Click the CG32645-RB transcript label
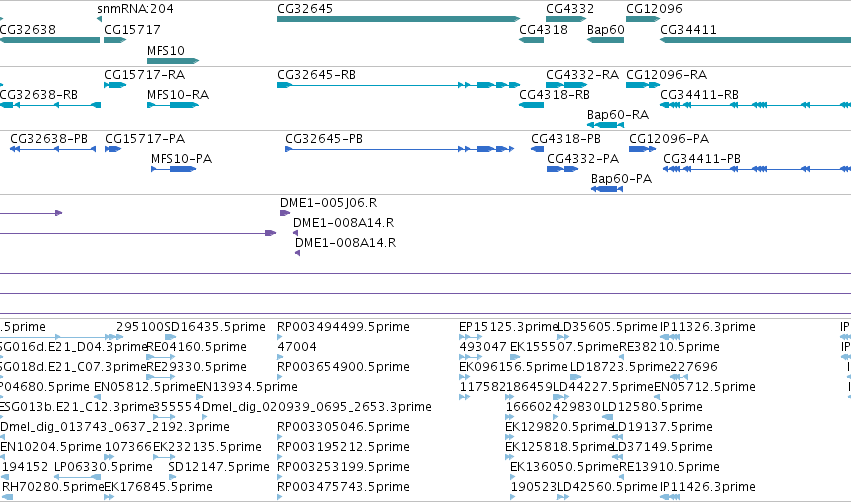851x502 pixels. pyautogui.click(x=316, y=75)
